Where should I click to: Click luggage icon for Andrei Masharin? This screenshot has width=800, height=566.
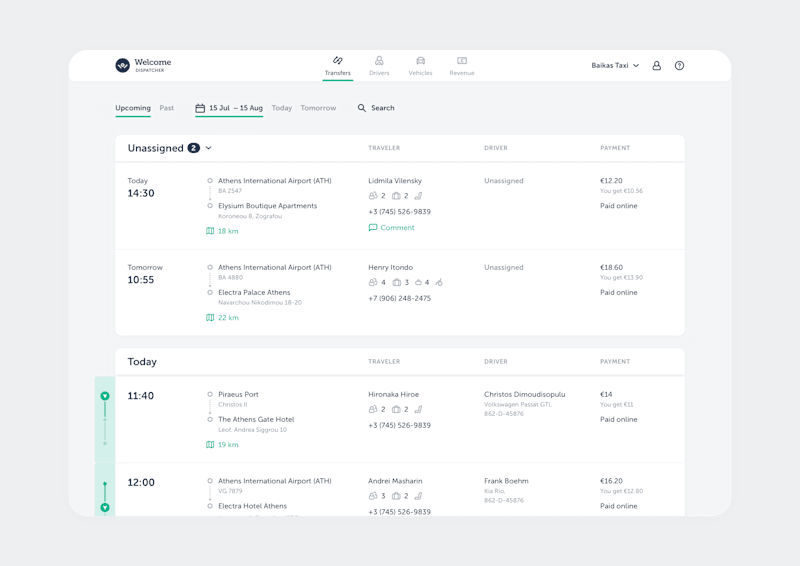[396, 496]
